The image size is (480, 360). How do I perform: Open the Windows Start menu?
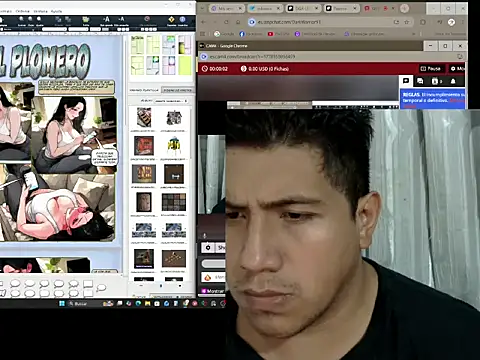pos(62,303)
